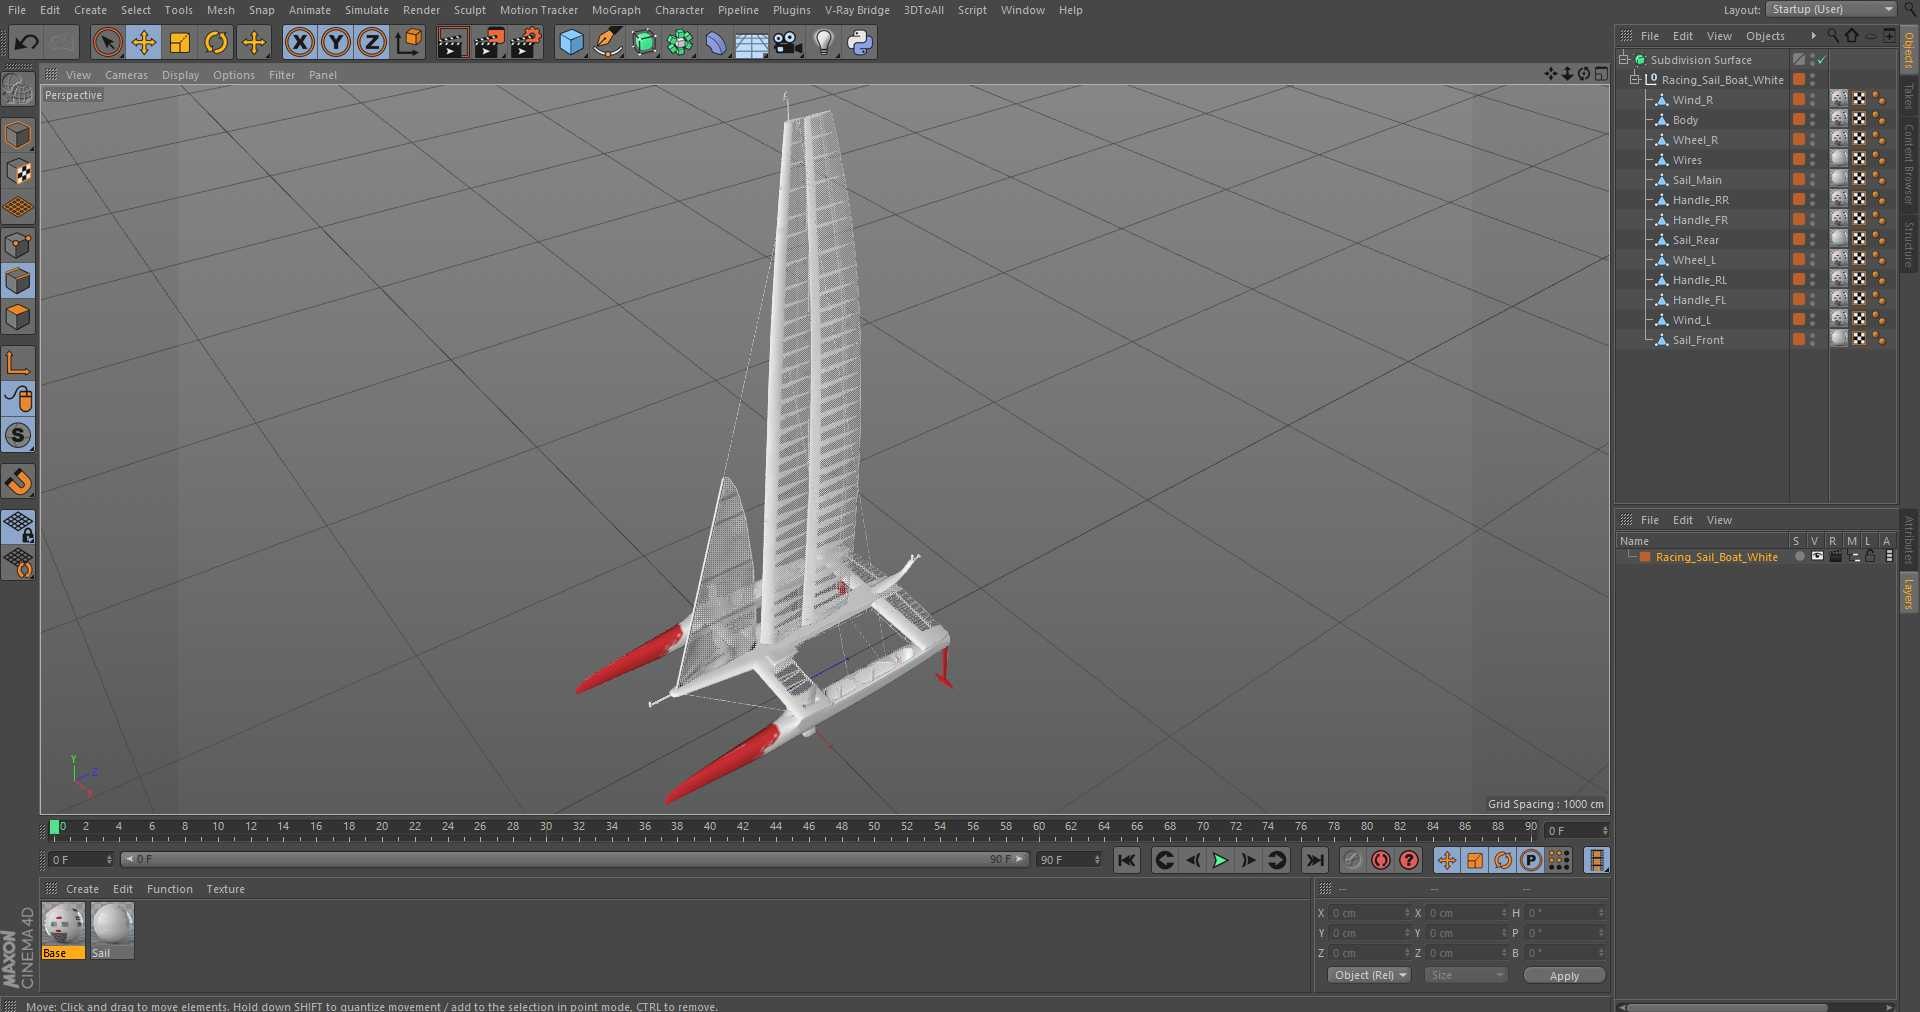Open the Size mode dropdown
Viewport: 1920px width, 1012px height.
point(1465,975)
